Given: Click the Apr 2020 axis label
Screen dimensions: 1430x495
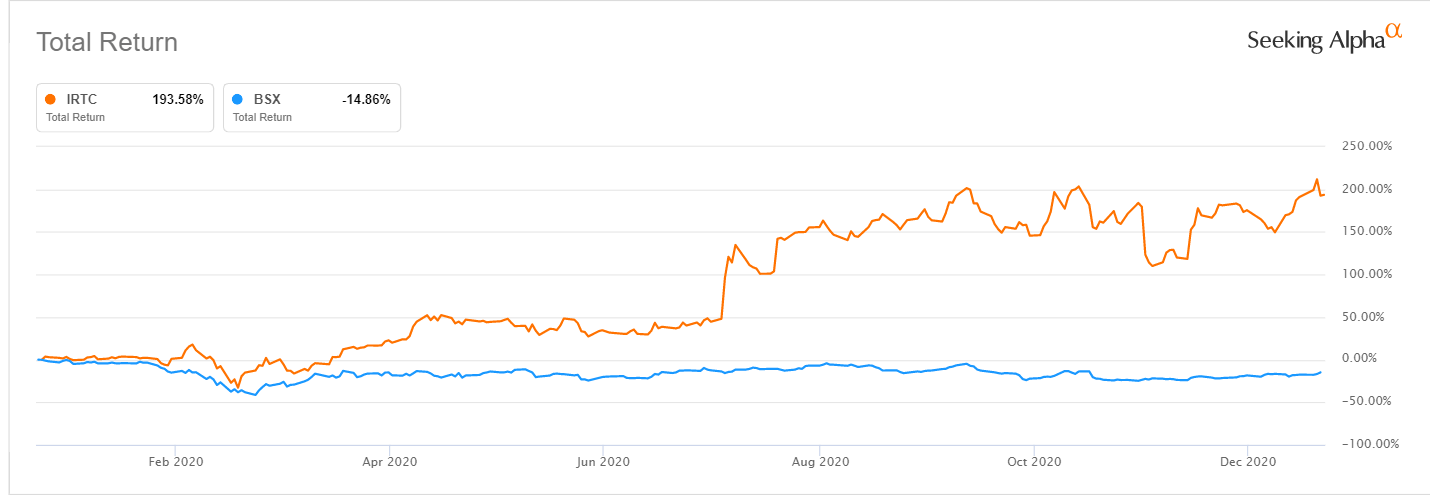Looking at the screenshot, I should 389,462.
